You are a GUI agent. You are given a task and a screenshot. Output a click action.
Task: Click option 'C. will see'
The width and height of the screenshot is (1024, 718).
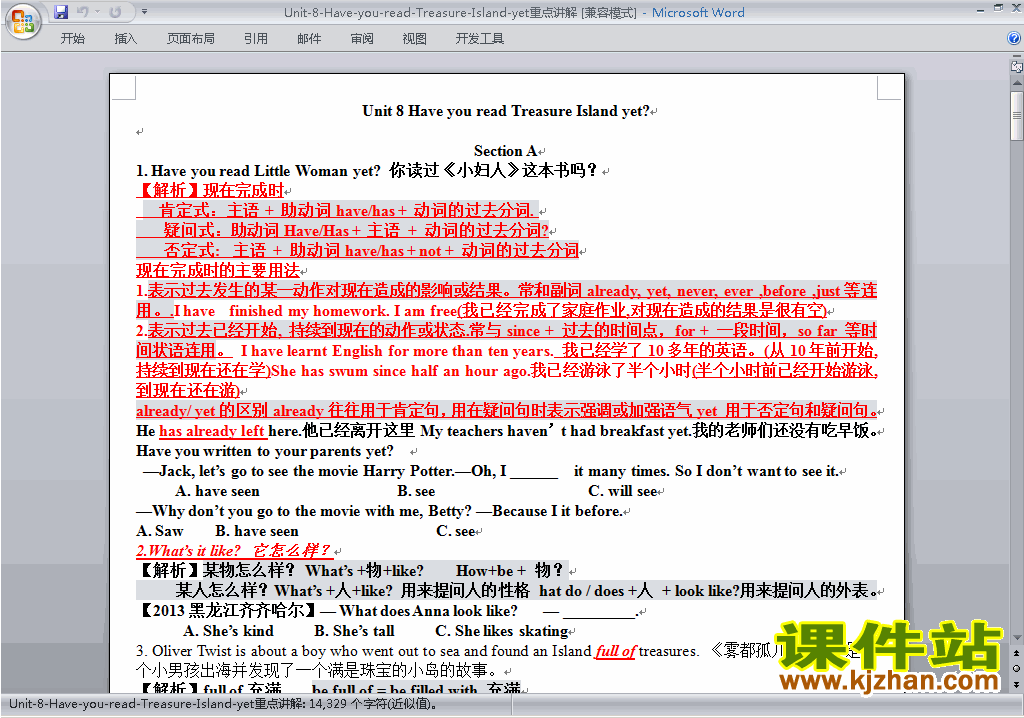(622, 491)
